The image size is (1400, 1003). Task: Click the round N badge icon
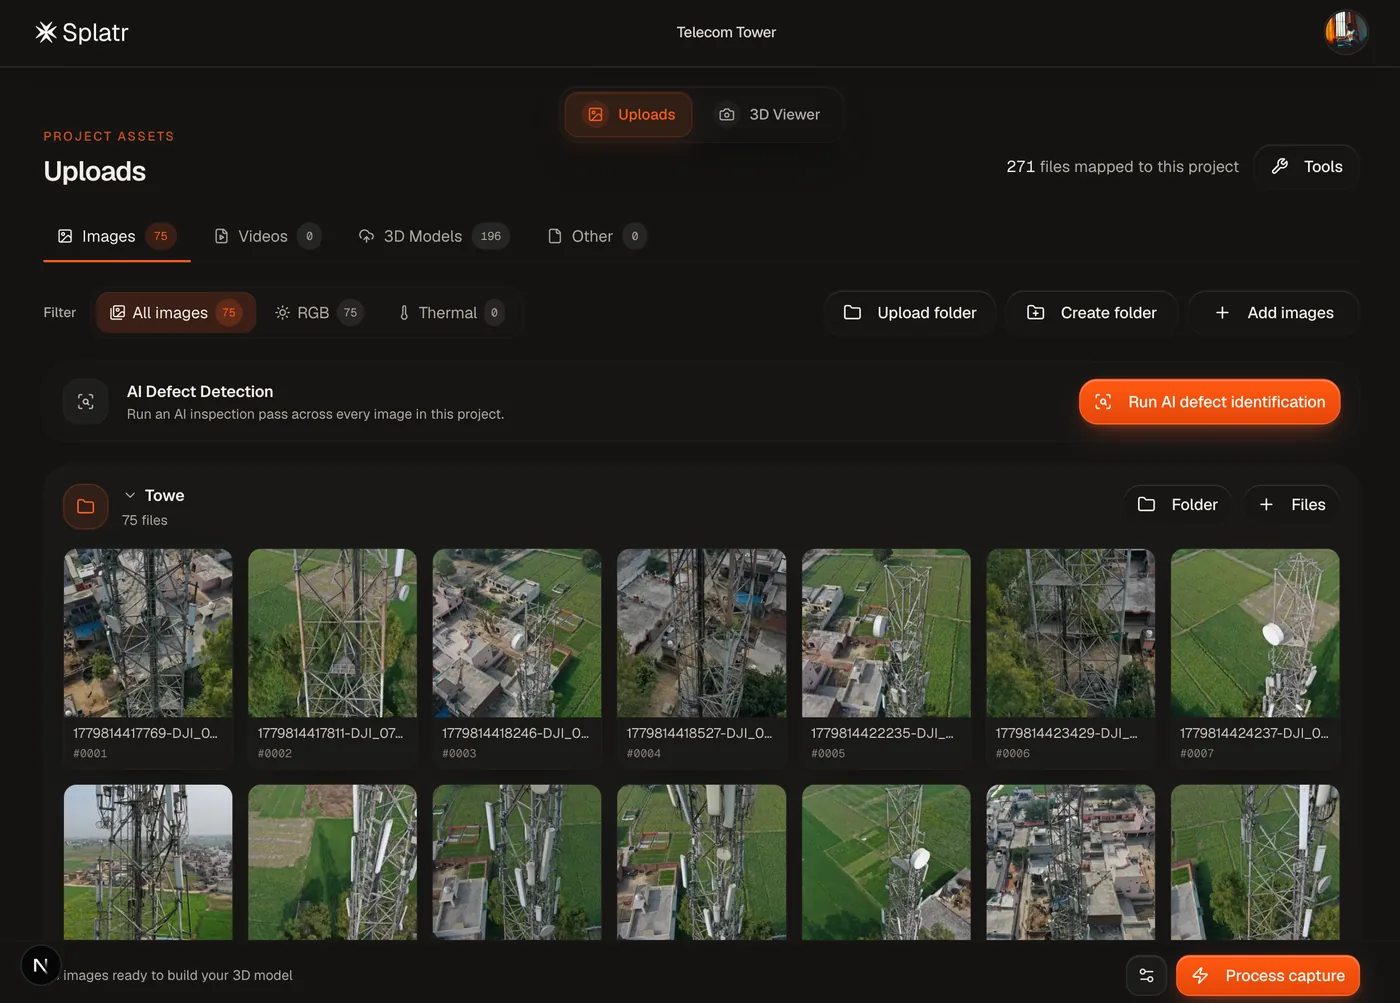pos(41,966)
